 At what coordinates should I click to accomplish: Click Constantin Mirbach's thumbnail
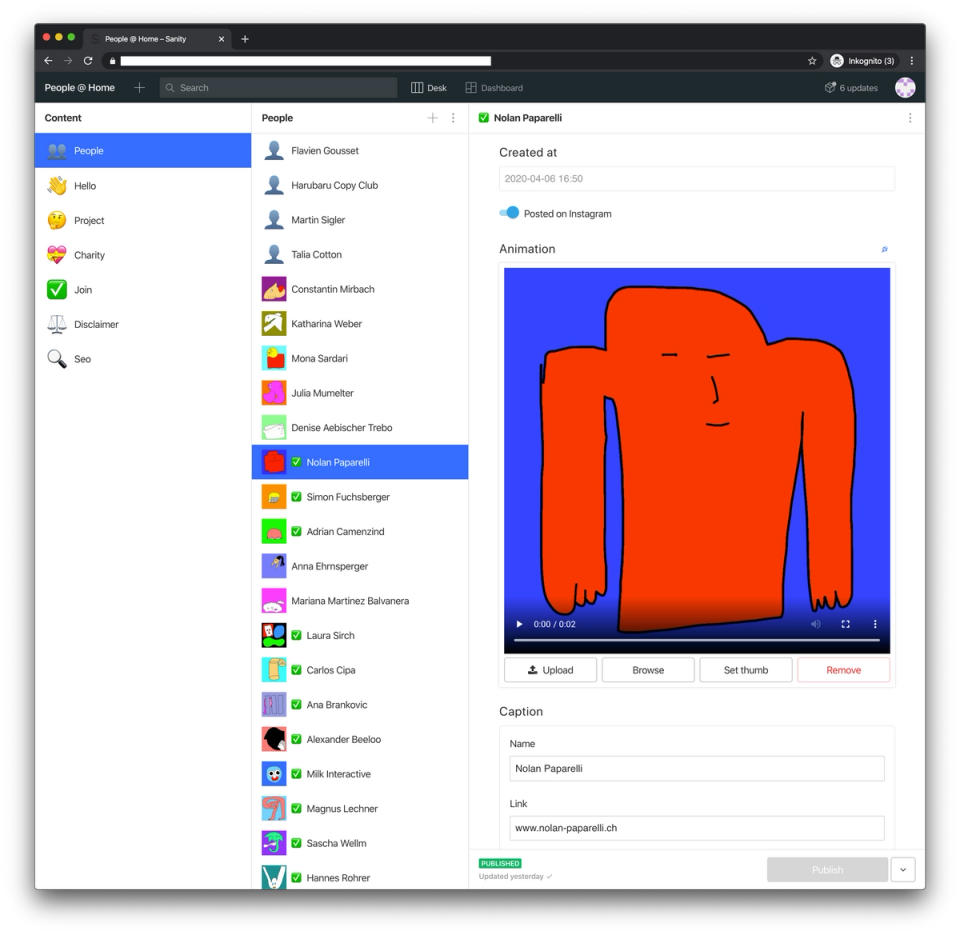point(274,289)
